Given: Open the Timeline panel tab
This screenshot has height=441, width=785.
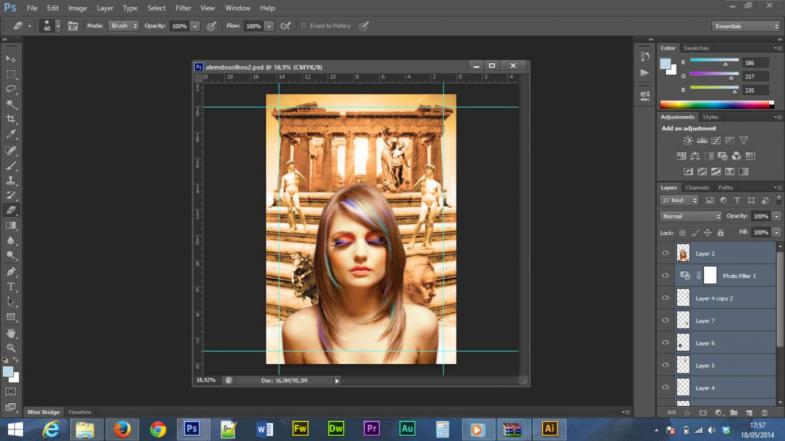Looking at the screenshot, I should pyautogui.click(x=80, y=412).
